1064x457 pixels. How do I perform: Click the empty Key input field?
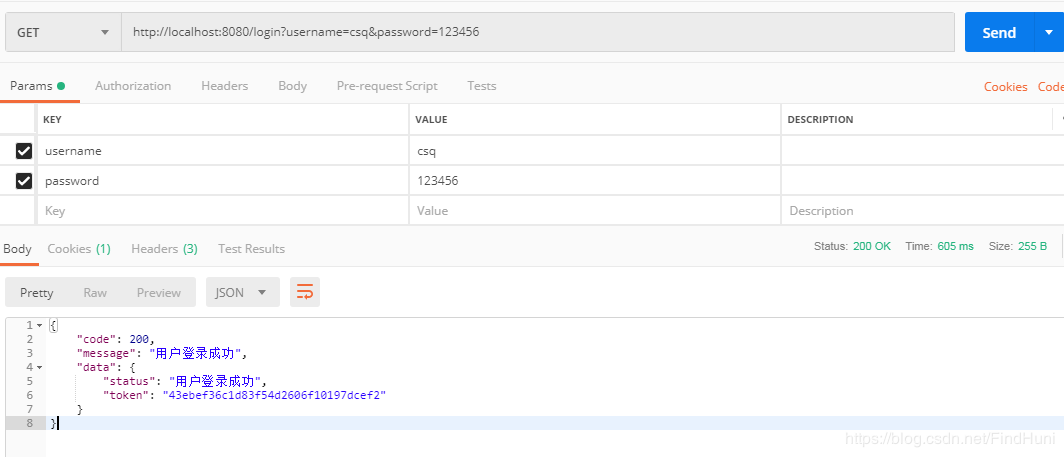tap(222, 211)
